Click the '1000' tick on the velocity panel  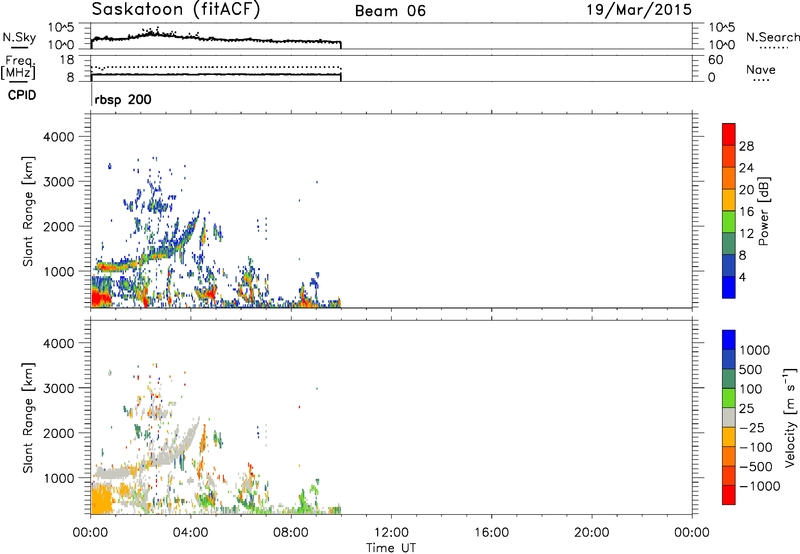pyautogui.click(x=59, y=478)
